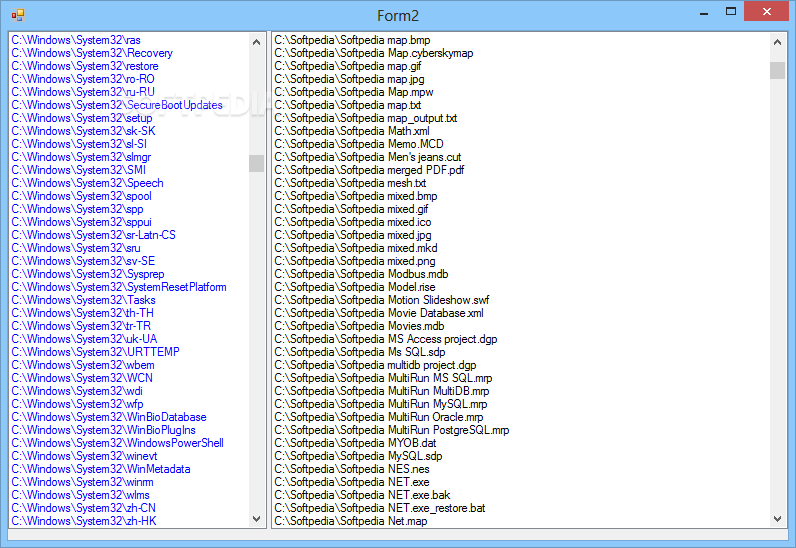This screenshot has height=548, width=796.
Task: Select Softpedia map_output.txt file entry
Action: [366, 118]
